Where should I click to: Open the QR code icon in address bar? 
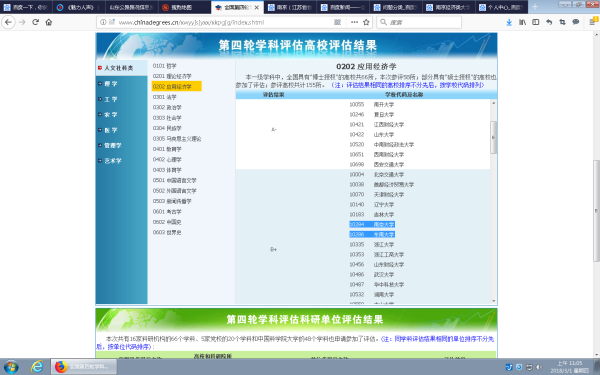pos(337,22)
